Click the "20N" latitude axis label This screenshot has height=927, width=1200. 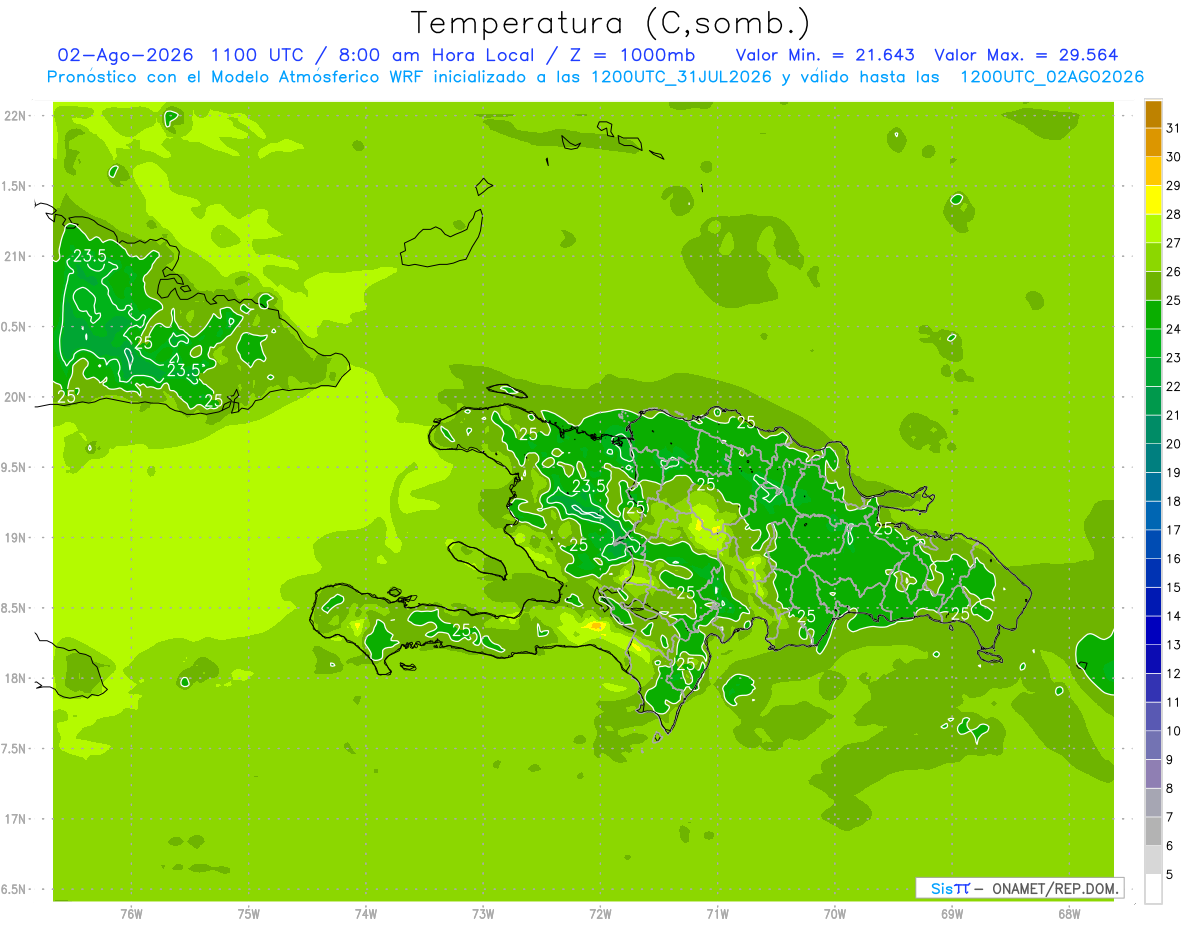pyautogui.click(x=15, y=397)
